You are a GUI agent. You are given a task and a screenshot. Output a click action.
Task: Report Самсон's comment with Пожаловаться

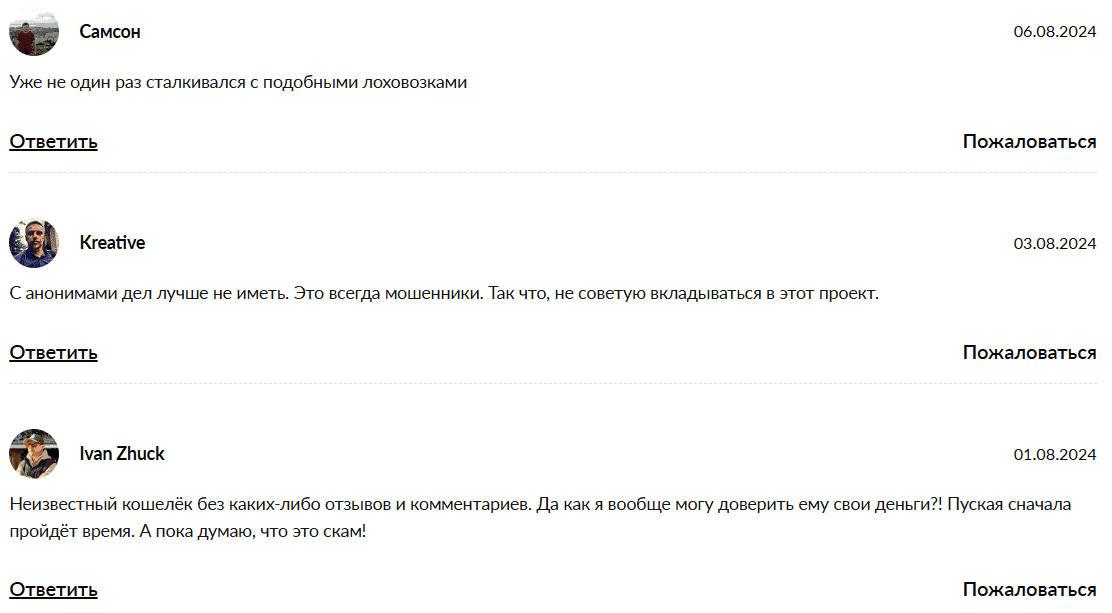(1029, 141)
